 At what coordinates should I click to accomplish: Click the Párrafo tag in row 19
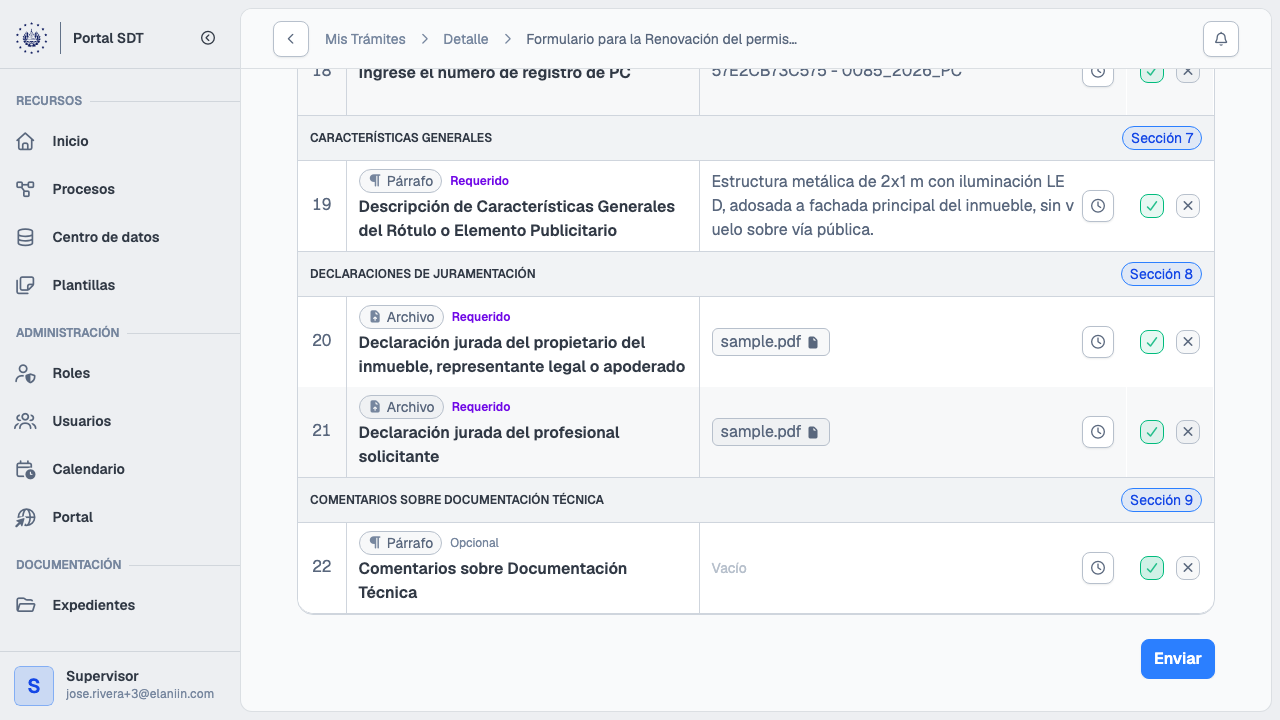tap(401, 181)
